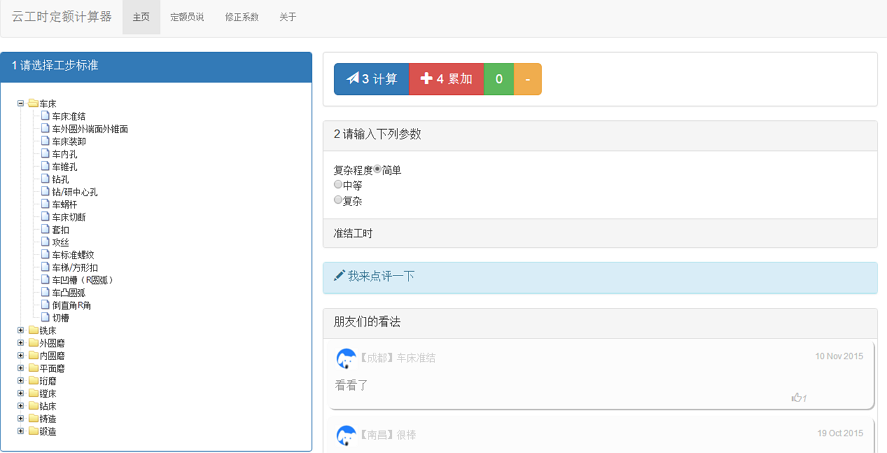Viewport: 887px width, 453px height.
Task: Select the 简单 complexity radio button
Action: point(378,170)
